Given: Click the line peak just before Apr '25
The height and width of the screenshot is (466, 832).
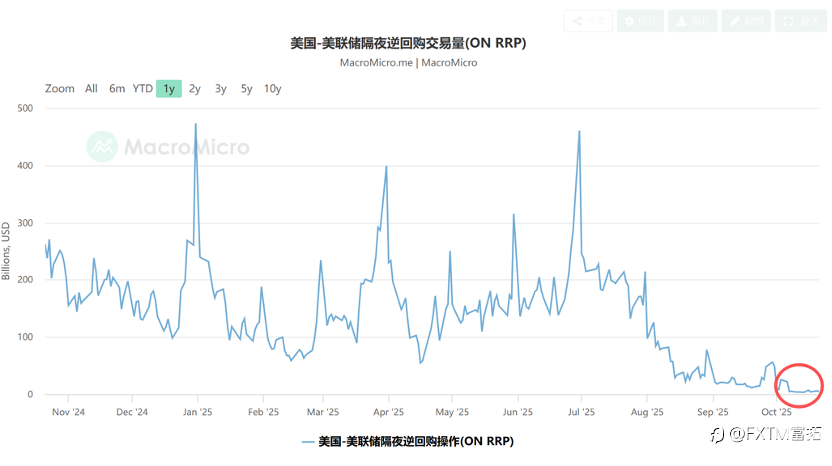Looking at the screenshot, I should pos(386,167).
